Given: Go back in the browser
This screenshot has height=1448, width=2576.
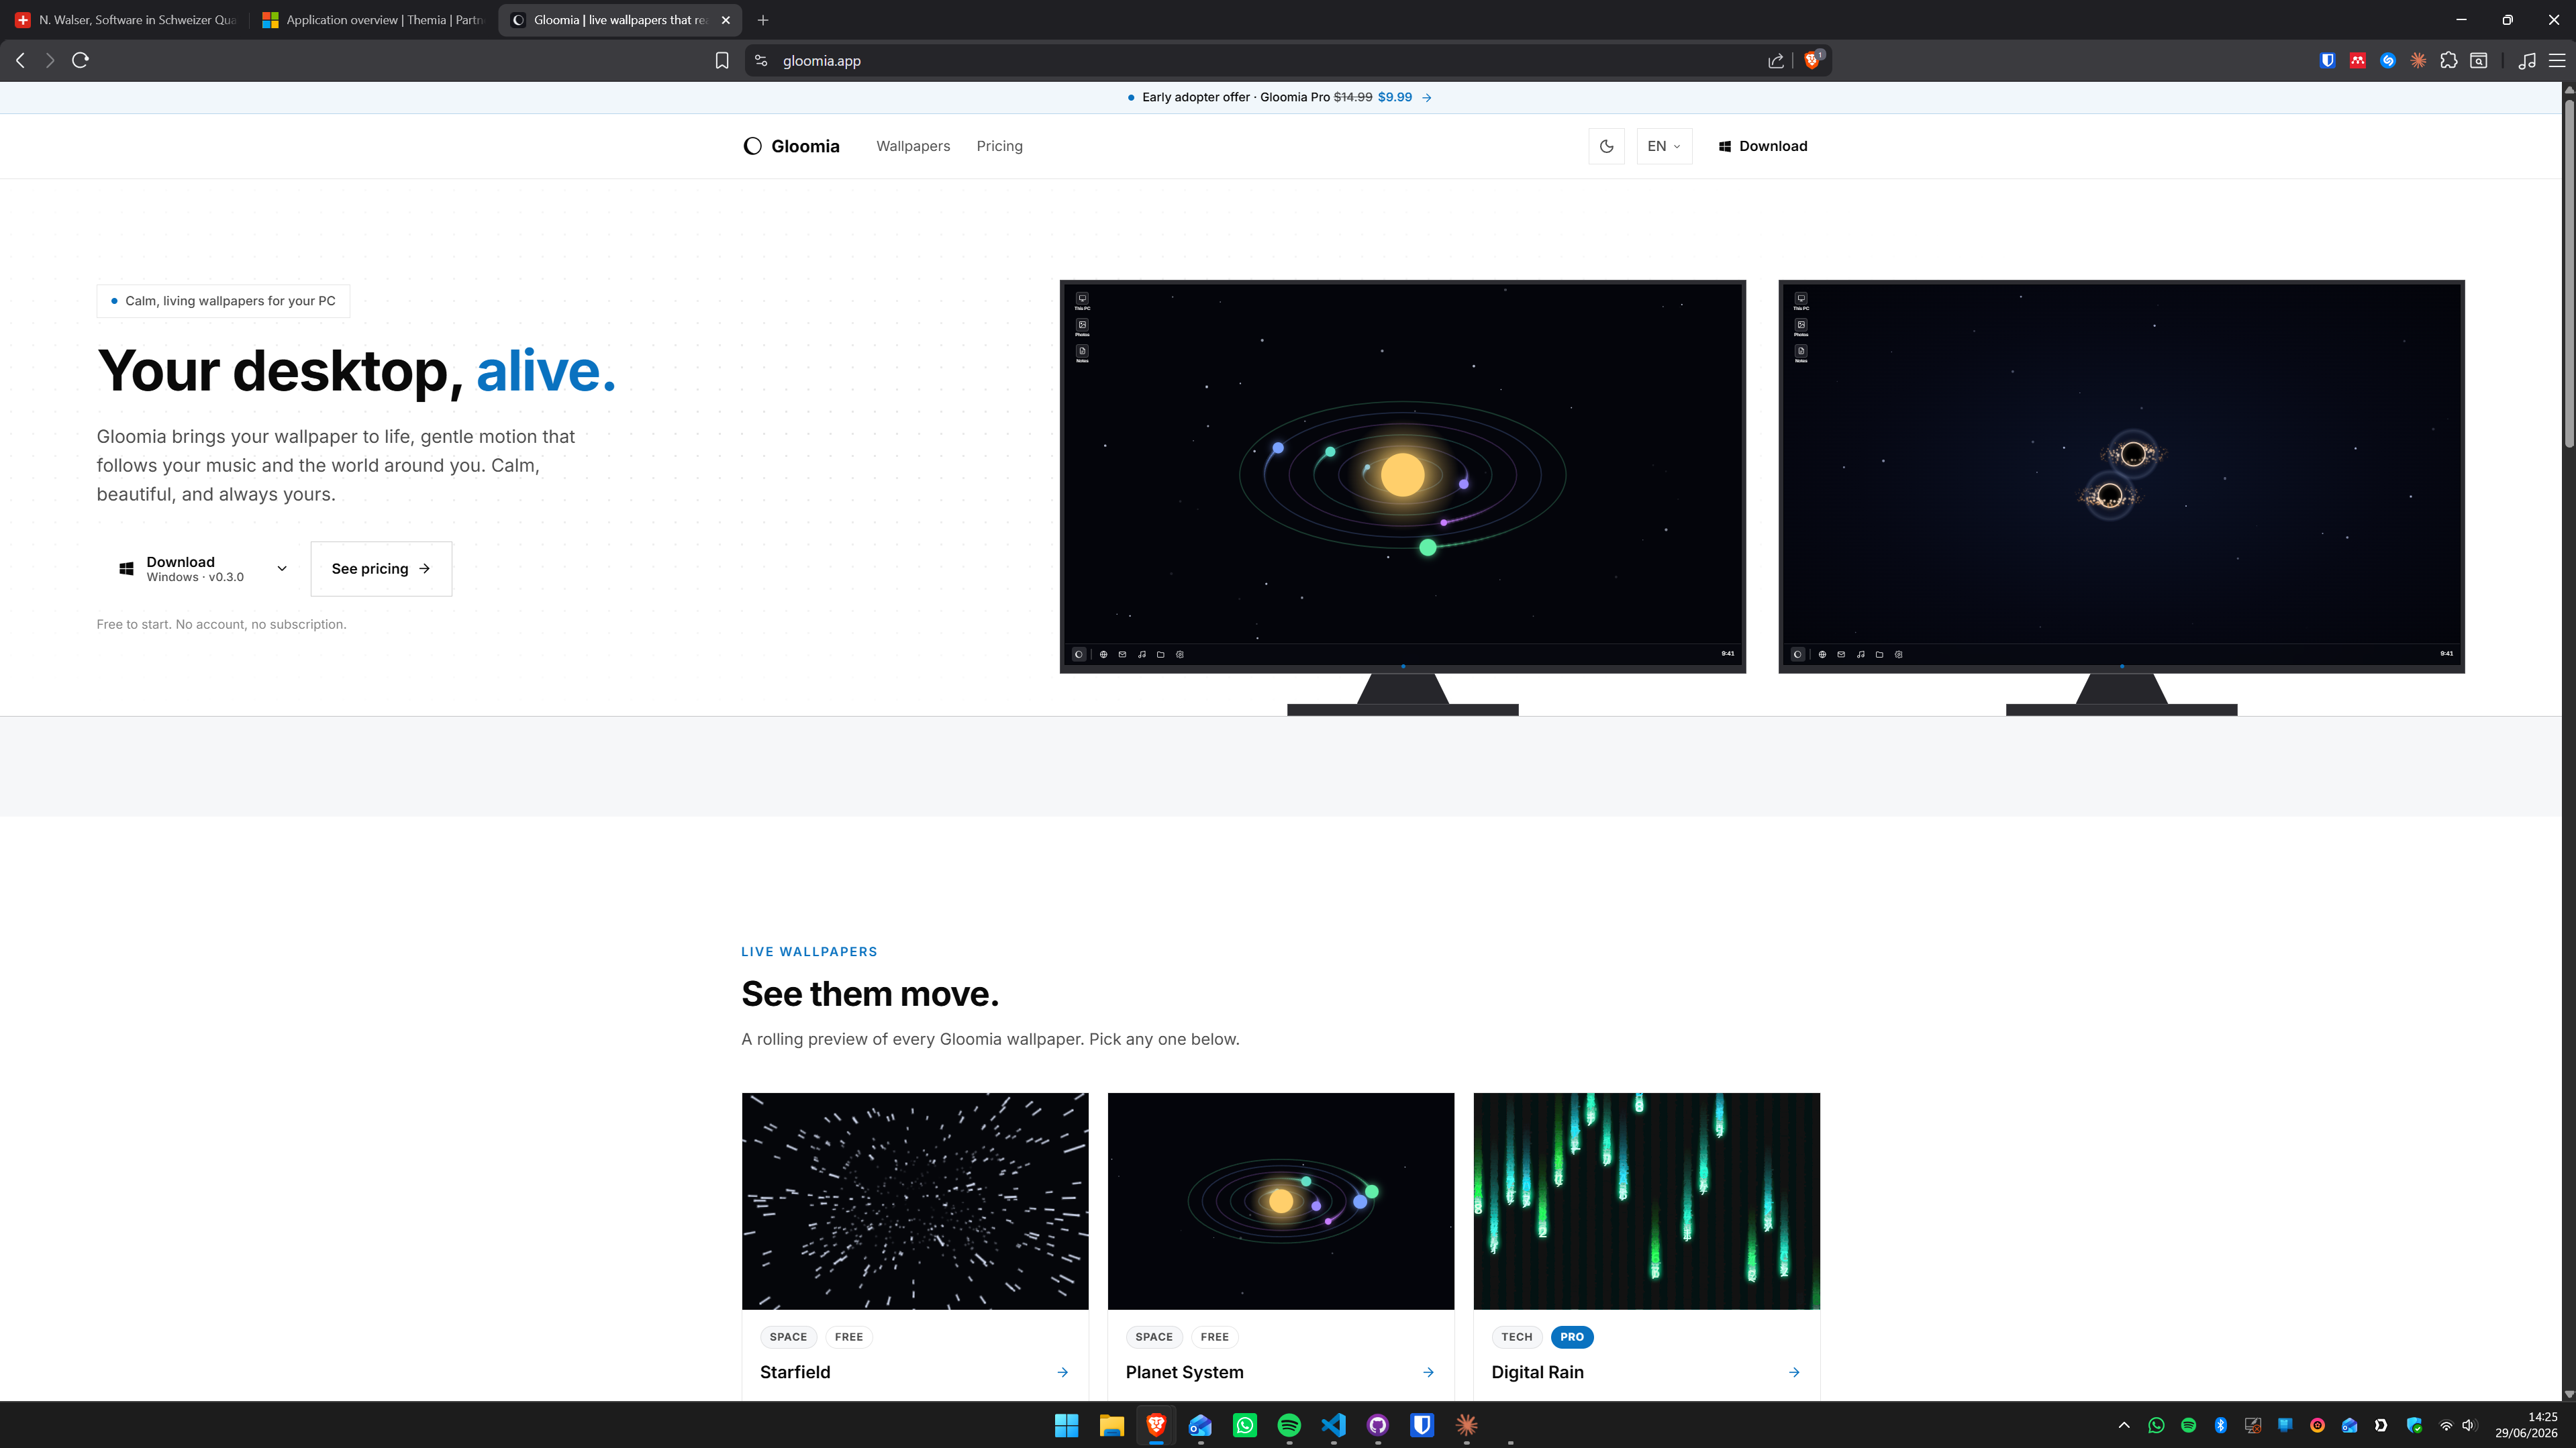Looking at the screenshot, I should click(x=20, y=60).
